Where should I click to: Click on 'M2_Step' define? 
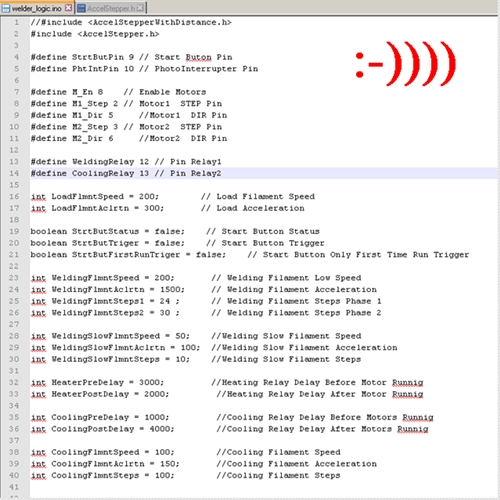(x=90, y=127)
